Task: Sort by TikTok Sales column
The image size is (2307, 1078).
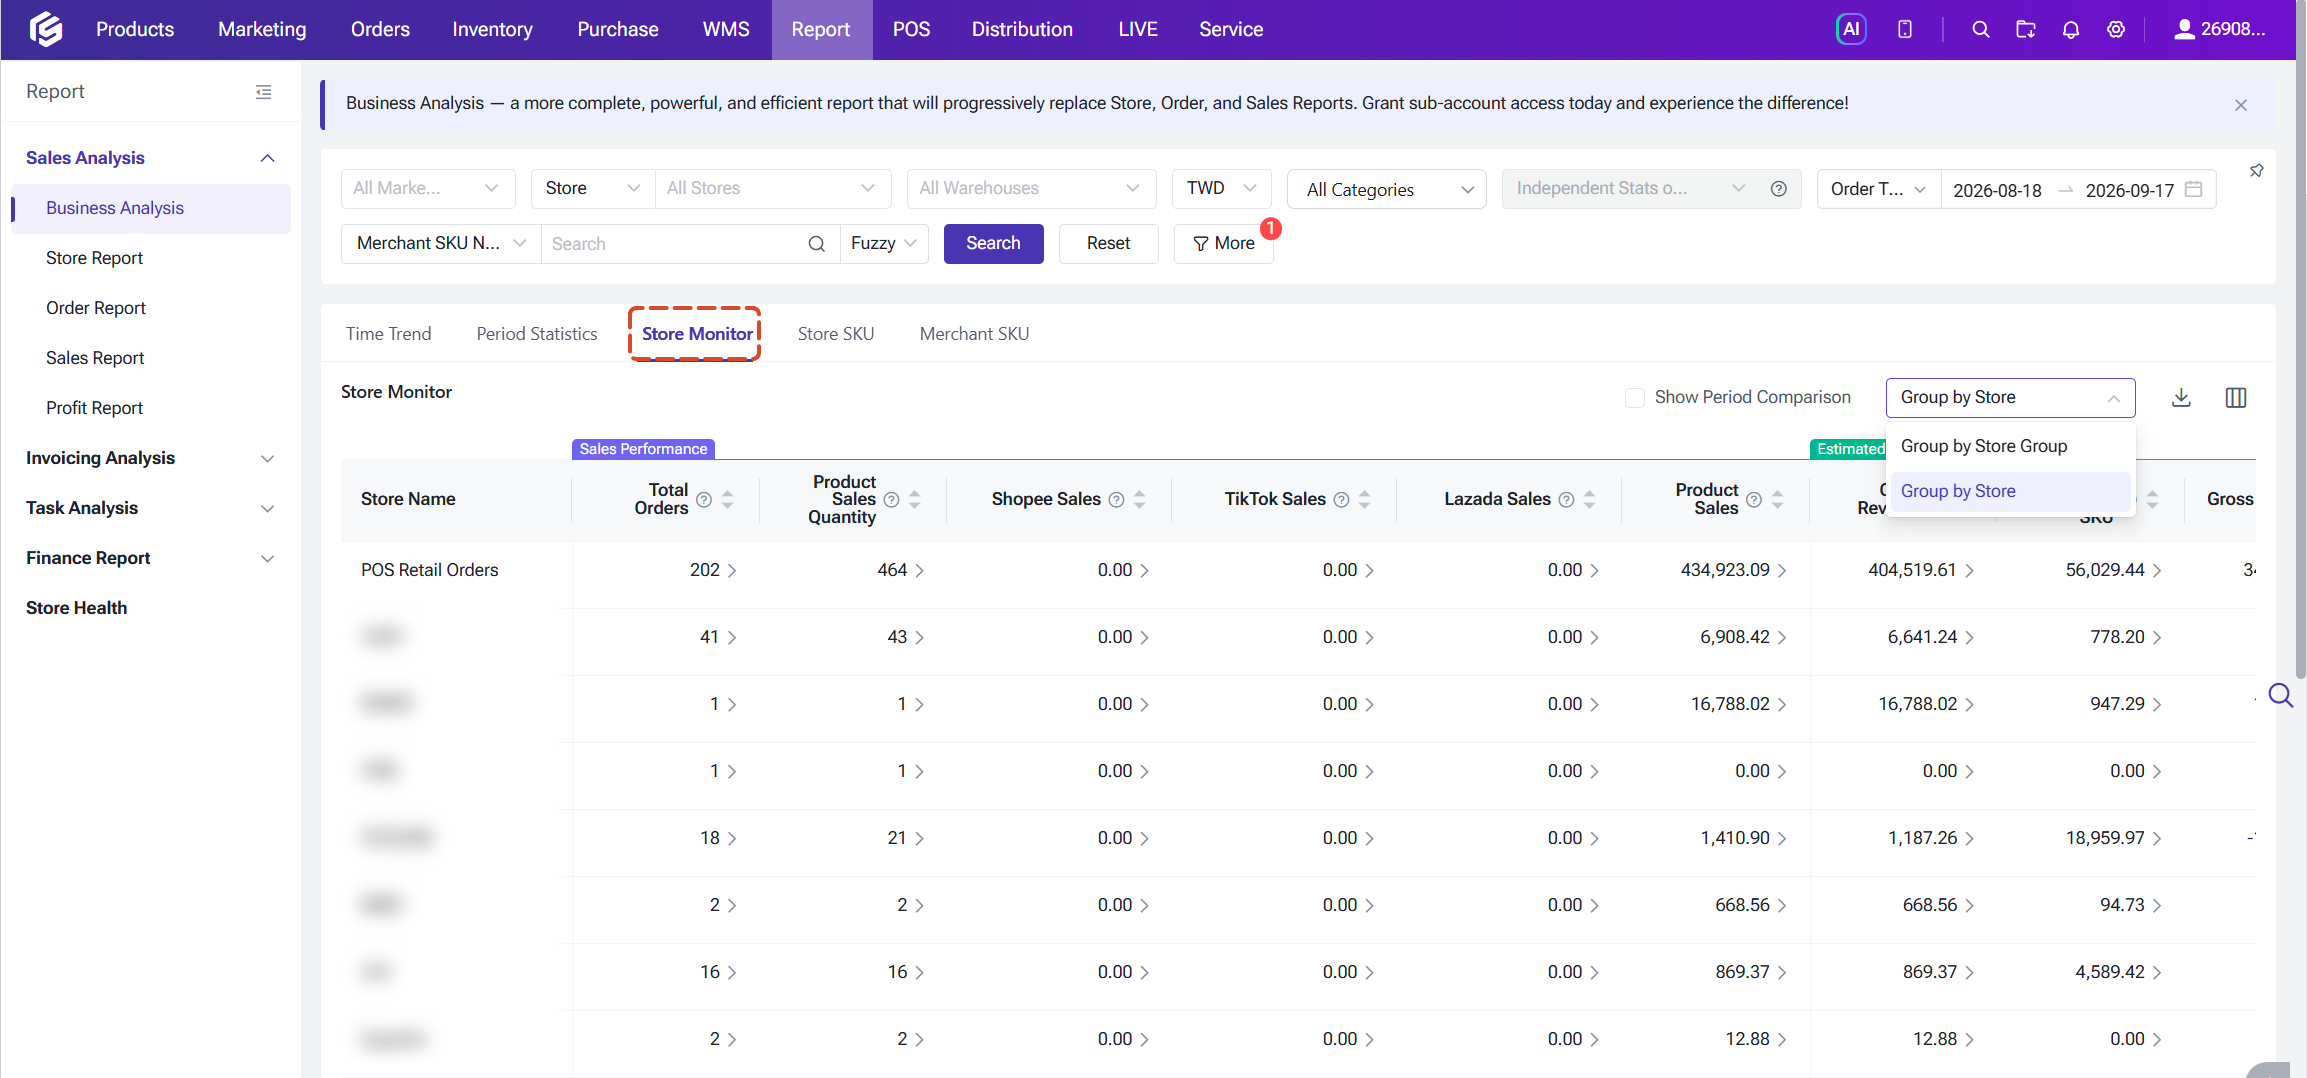Action: [x=1365, y=500]
